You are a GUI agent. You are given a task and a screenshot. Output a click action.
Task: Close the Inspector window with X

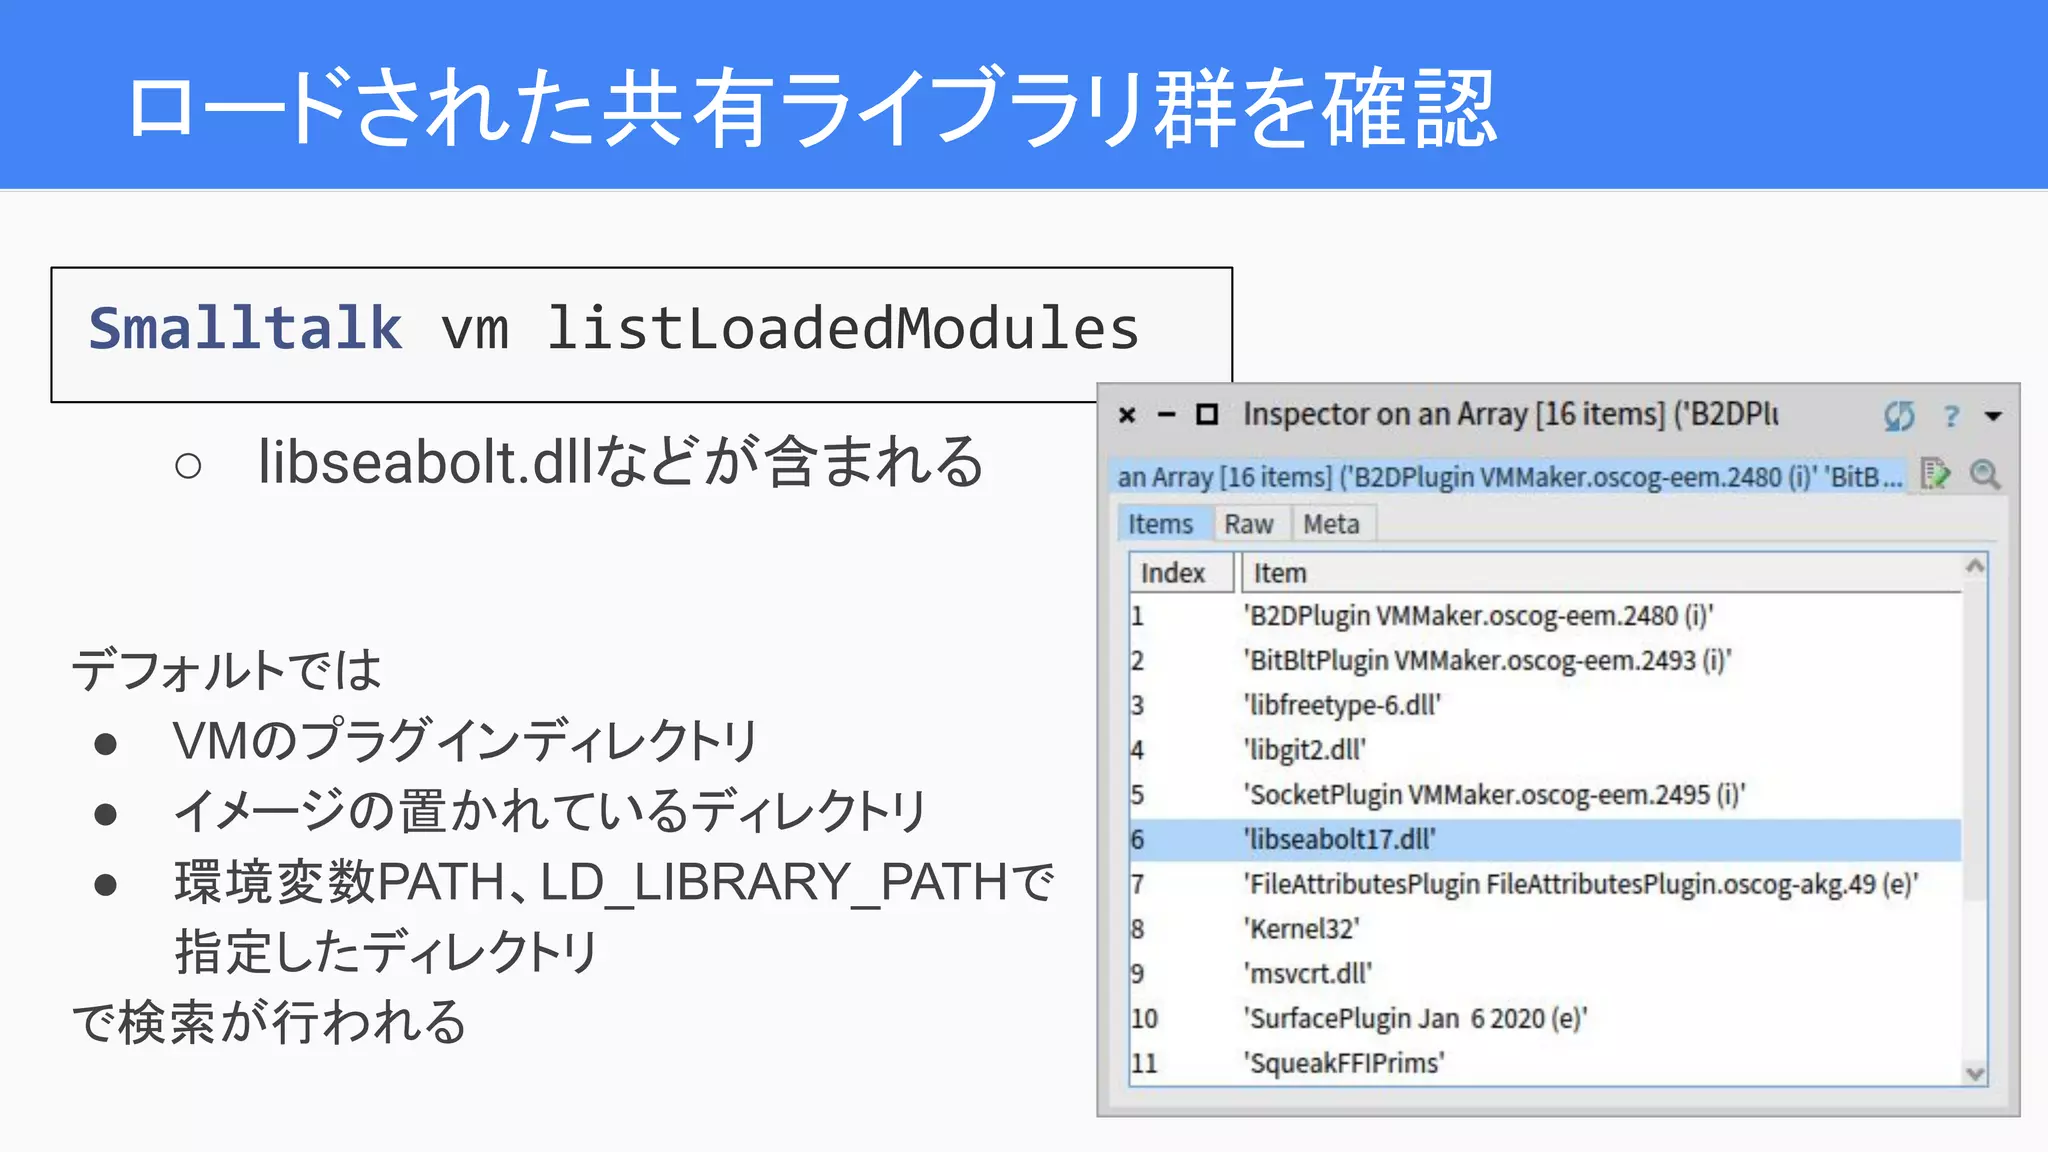[x=1127, y=414]
